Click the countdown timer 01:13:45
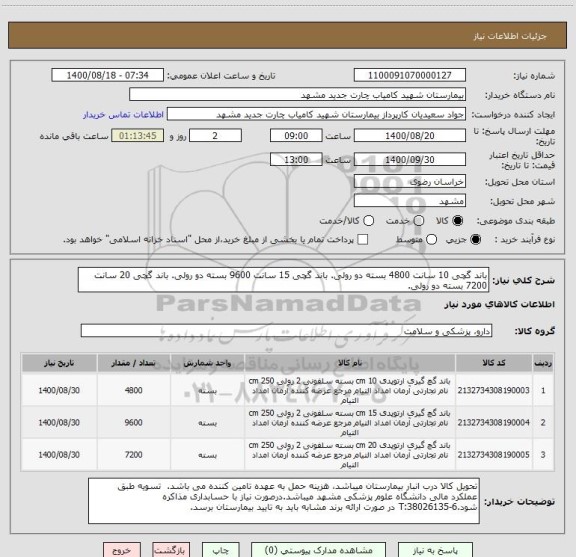The height and width of the screenshot is (557, 576). (x=138, y=136)
